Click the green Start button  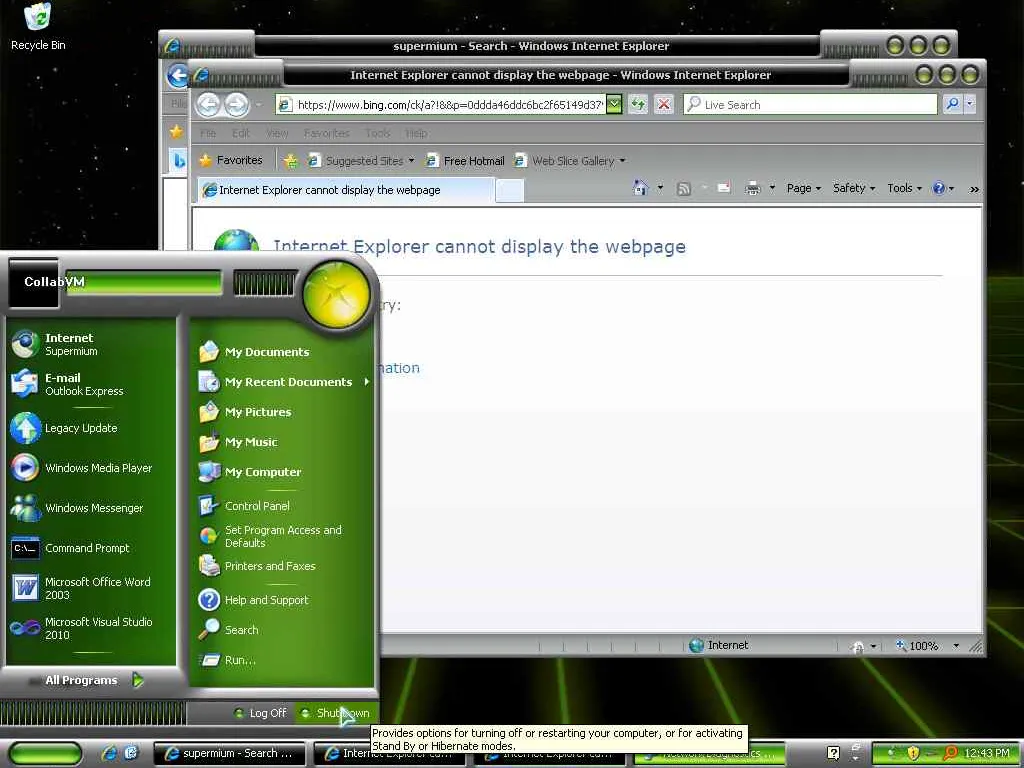(45, 754)
